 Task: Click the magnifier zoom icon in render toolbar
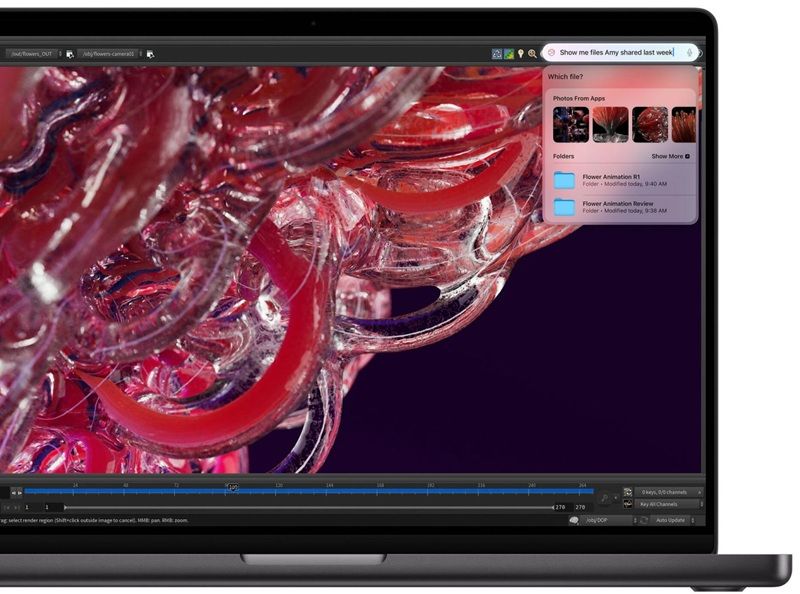(x=532, y=54)
